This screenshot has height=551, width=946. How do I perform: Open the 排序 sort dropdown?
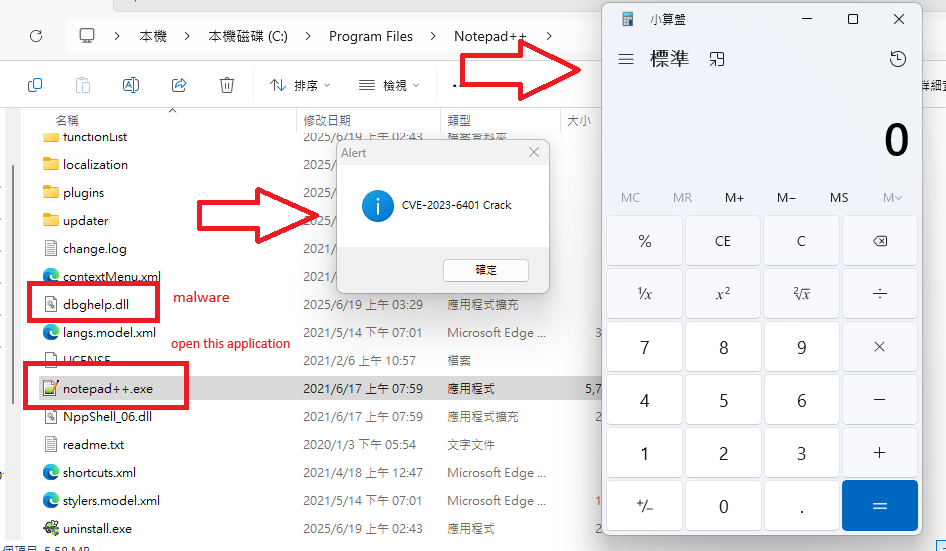pyautogui.click(x=300, y=85)
